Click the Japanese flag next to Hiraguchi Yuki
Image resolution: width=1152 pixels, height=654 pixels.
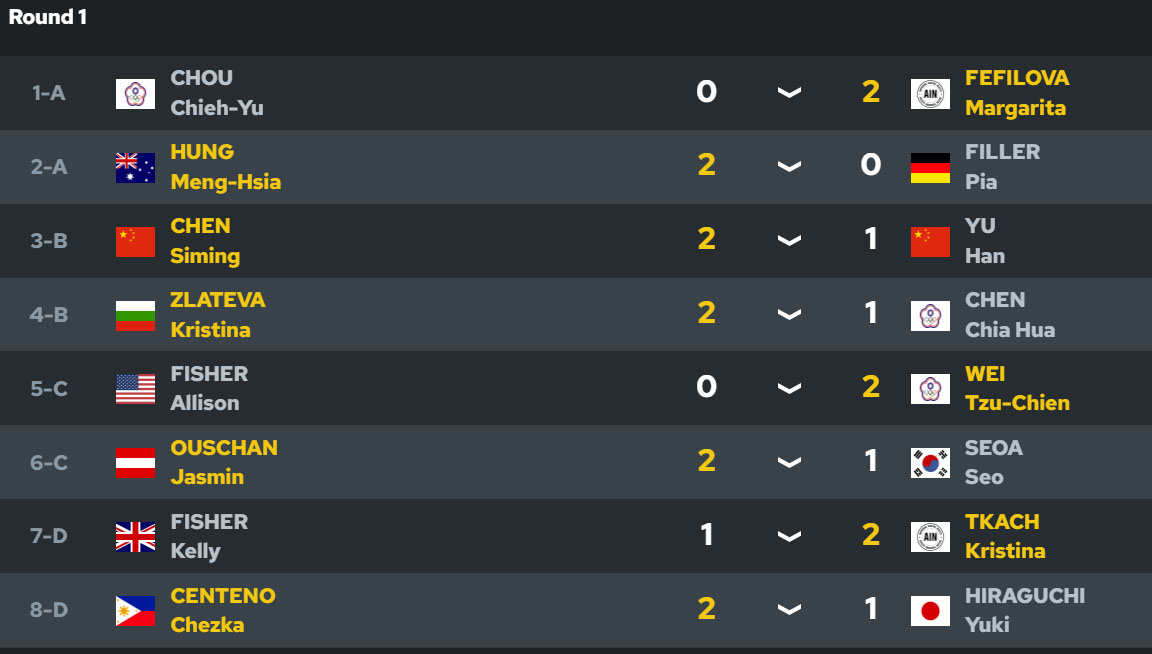tap(930, 611)
